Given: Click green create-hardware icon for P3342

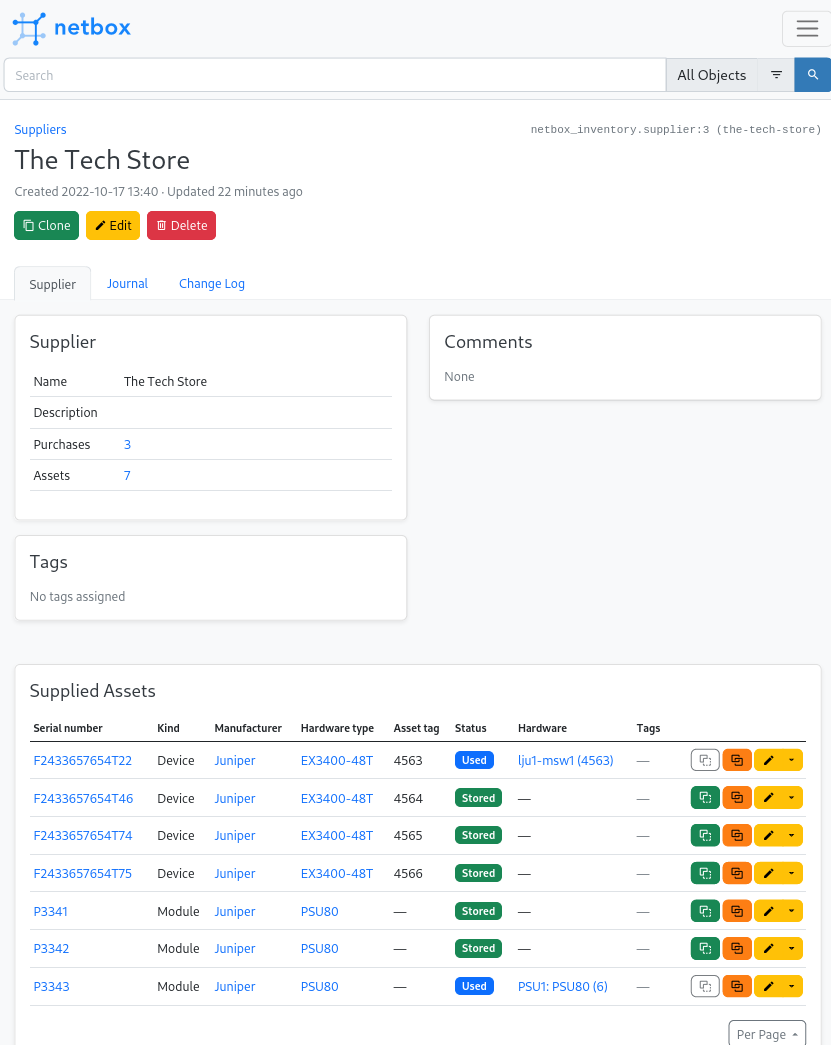Looking at the screenshot, I should 705,948.
